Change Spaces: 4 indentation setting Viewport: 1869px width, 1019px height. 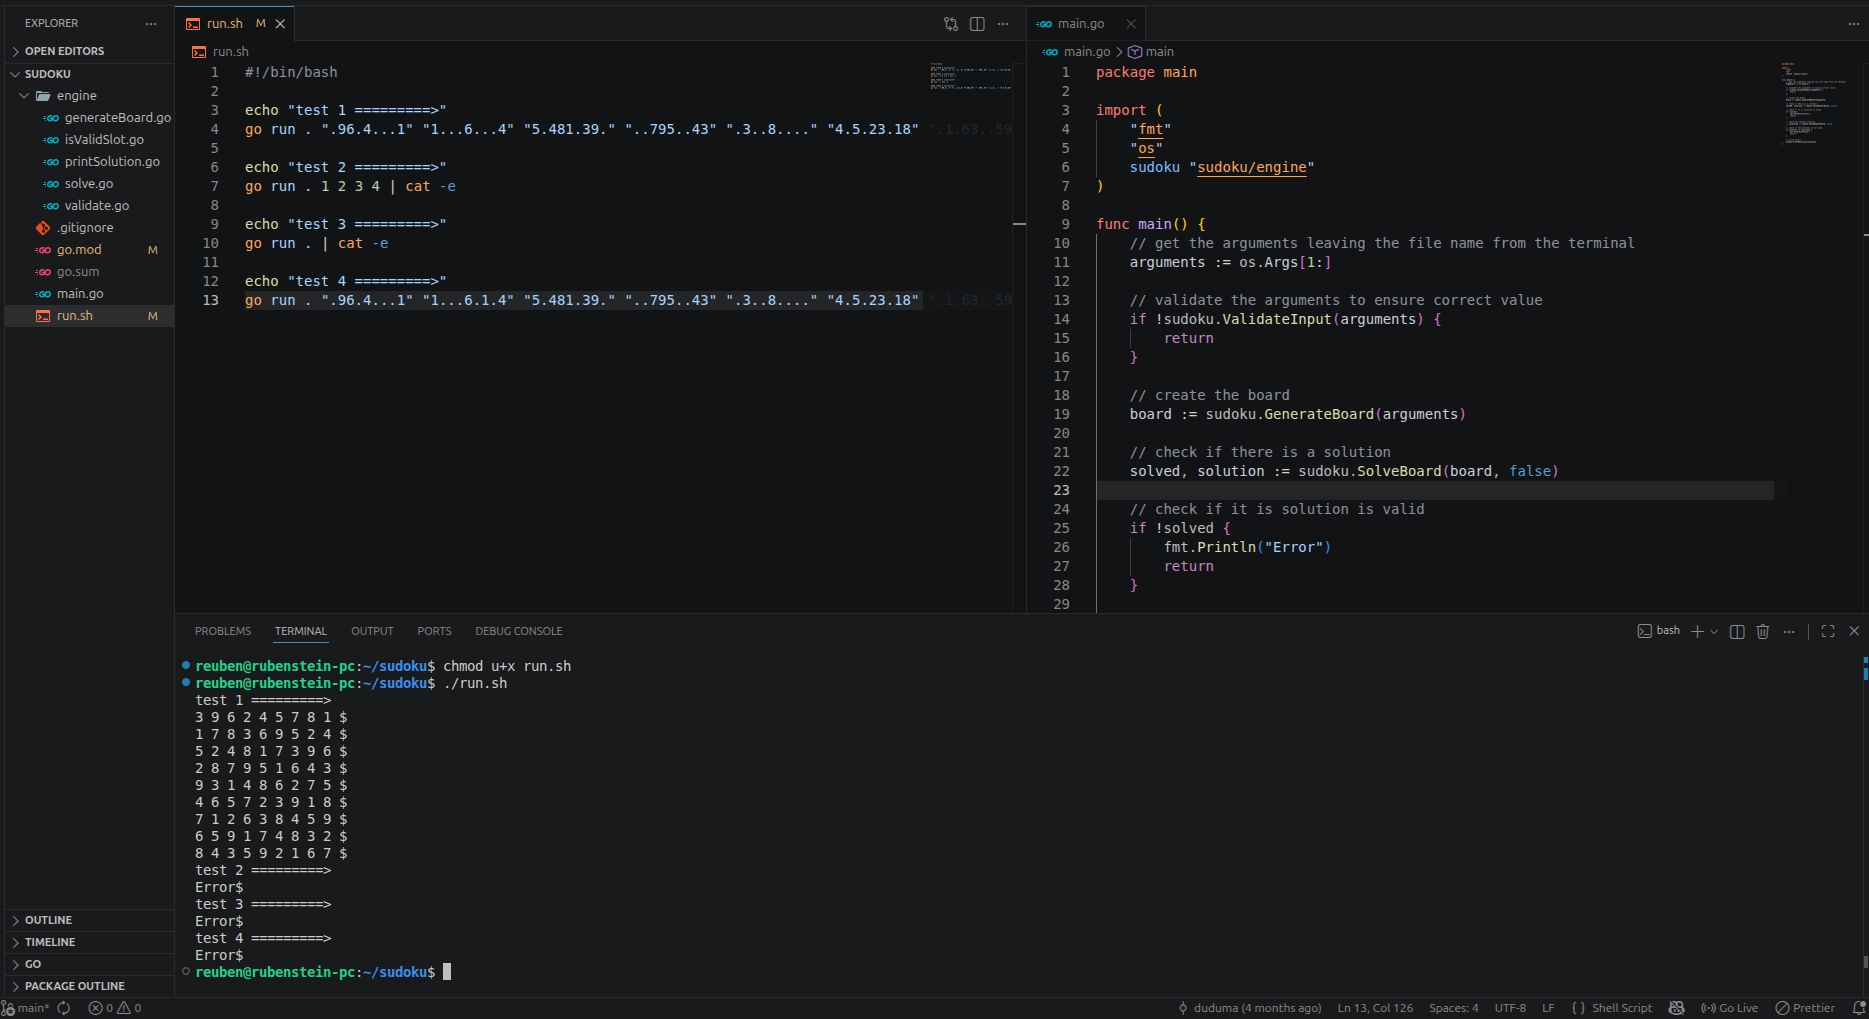[1454, 1008]
